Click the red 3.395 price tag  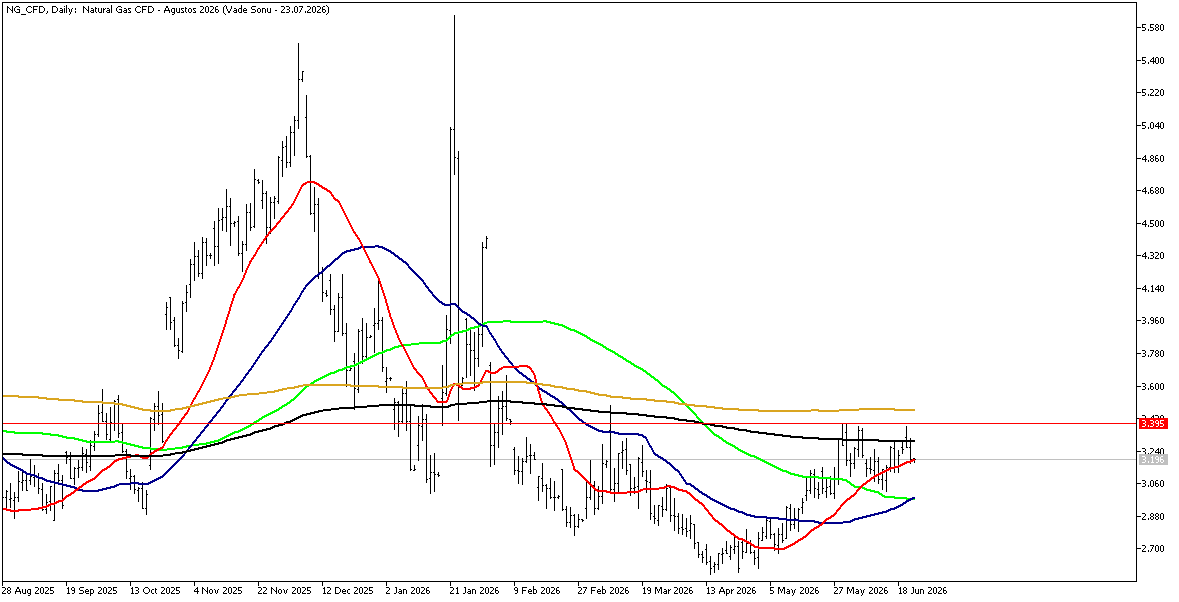coord(1153,424)
